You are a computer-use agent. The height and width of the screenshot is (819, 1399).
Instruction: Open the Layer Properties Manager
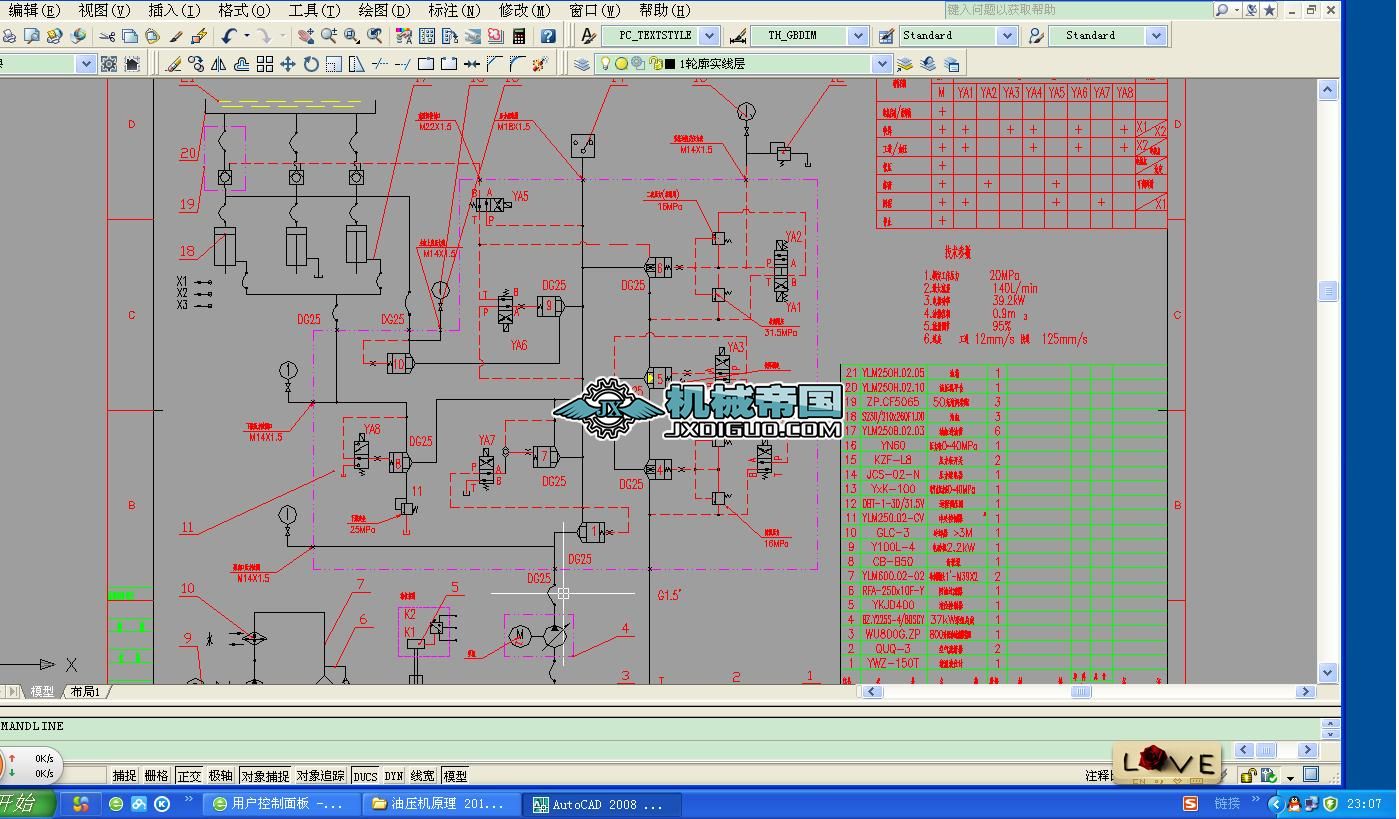click(x=581, y=64)
